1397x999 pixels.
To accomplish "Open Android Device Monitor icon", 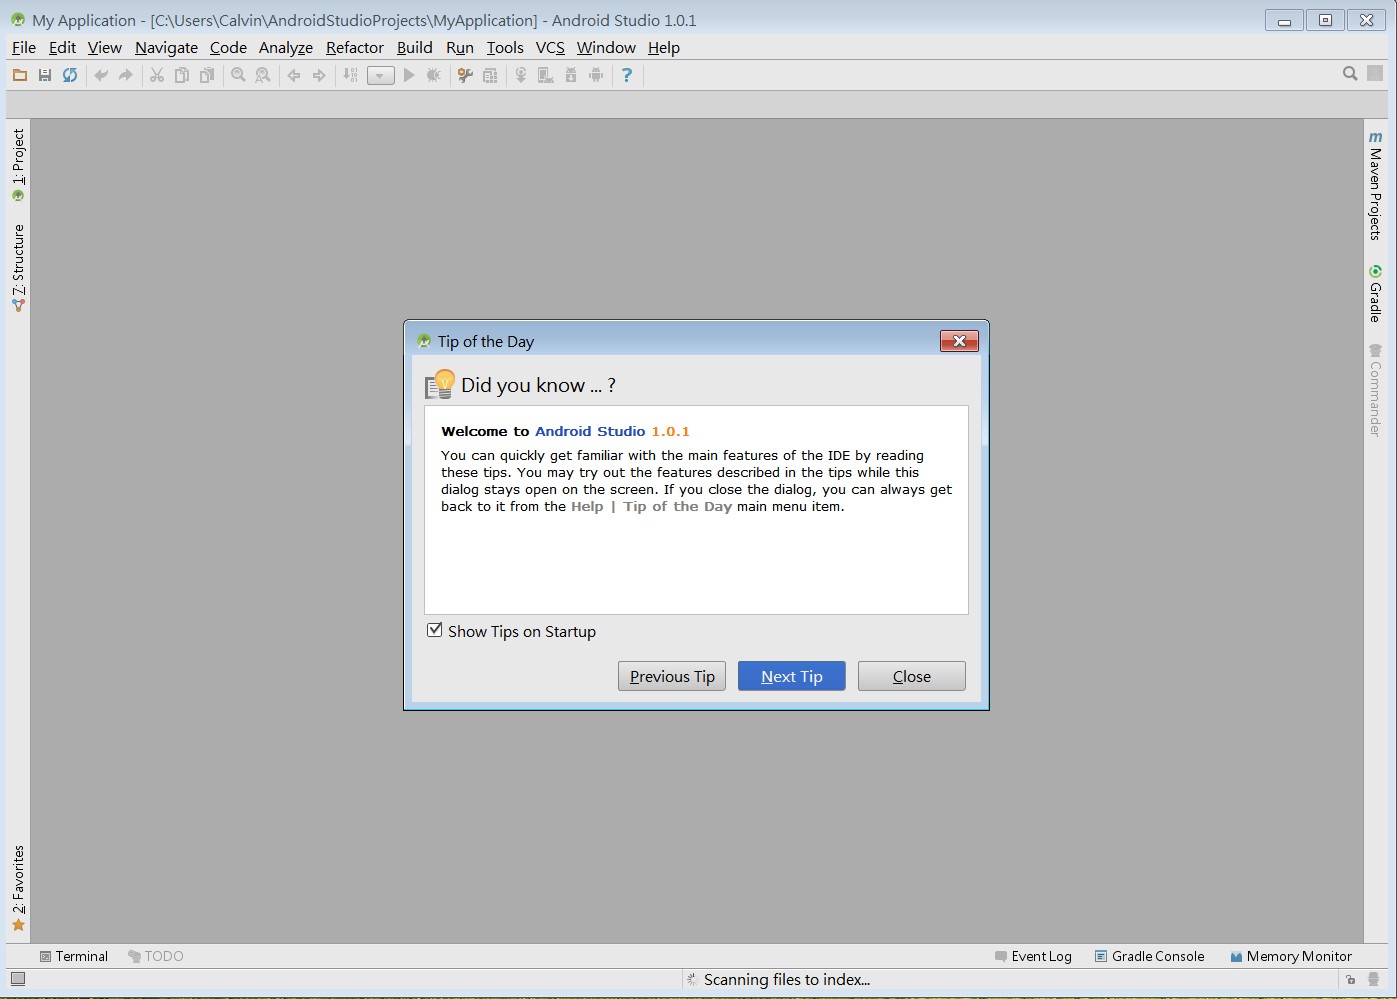I will 596,75.
